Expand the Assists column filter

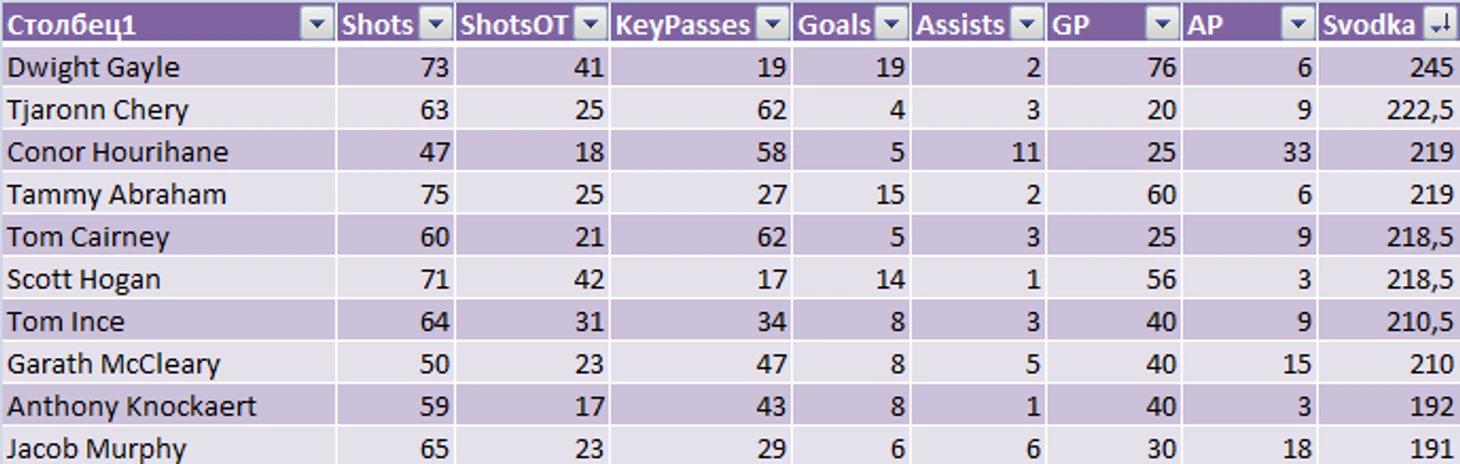(1028, 25)
